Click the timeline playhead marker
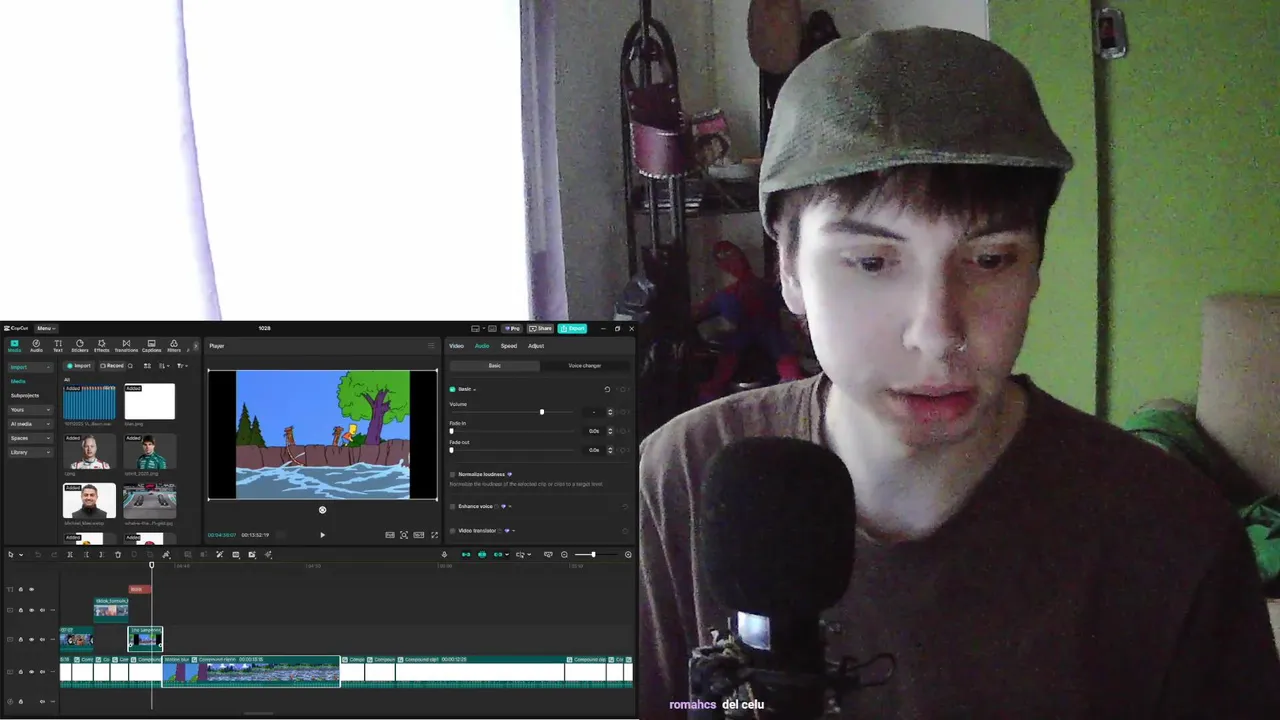This screenshot has height=720, width=1280. pos(152,565)
